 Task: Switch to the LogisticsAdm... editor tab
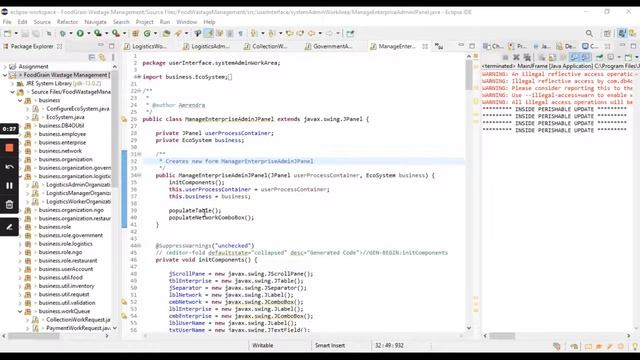point(206,46)
